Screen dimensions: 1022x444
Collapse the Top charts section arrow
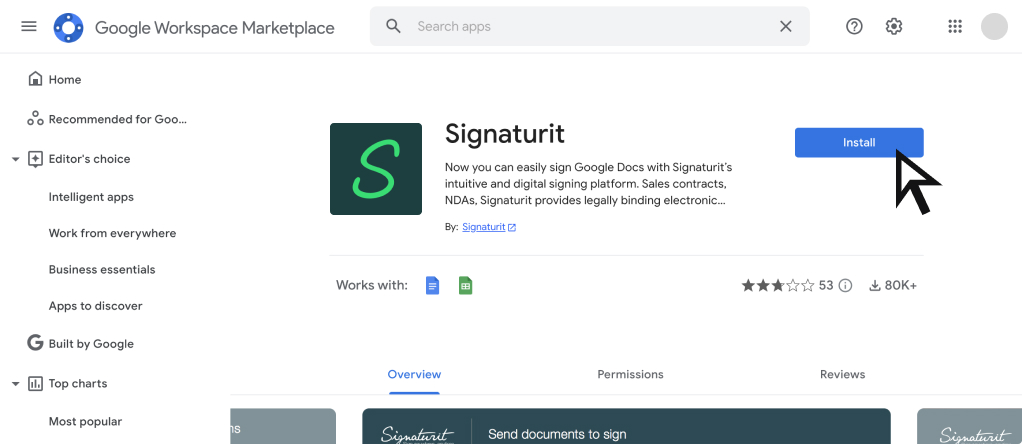(16, 384)
